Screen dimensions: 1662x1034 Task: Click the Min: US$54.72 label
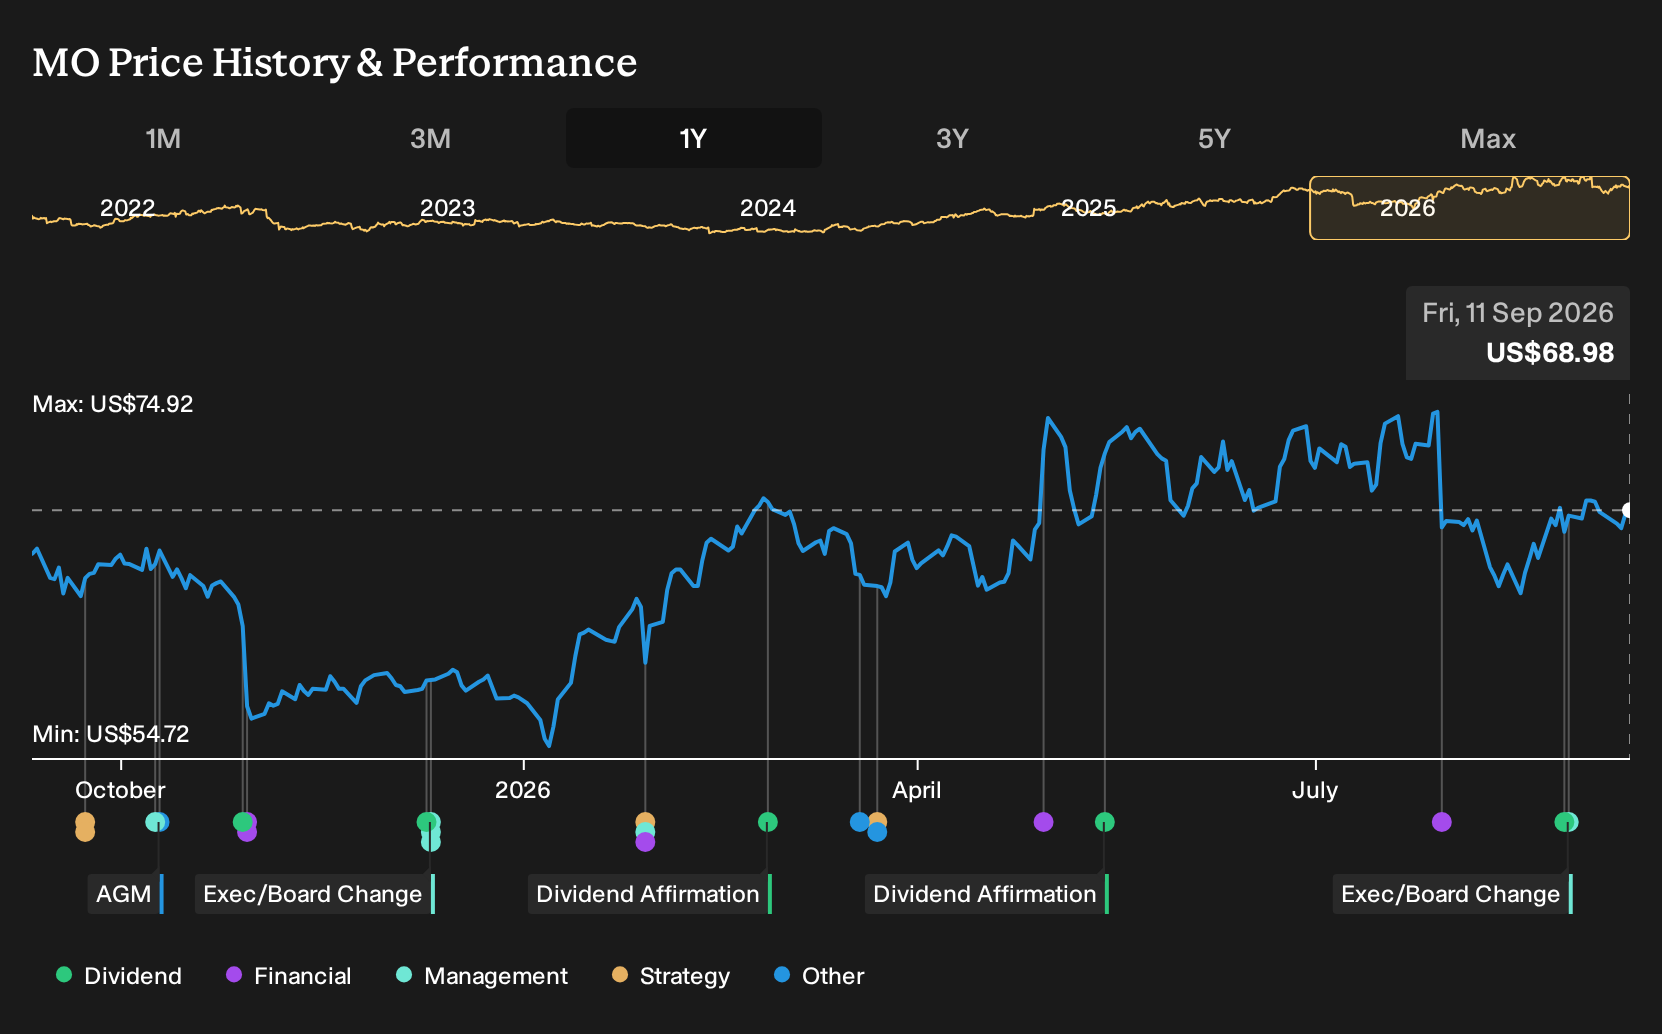click(x=111, y=734)
